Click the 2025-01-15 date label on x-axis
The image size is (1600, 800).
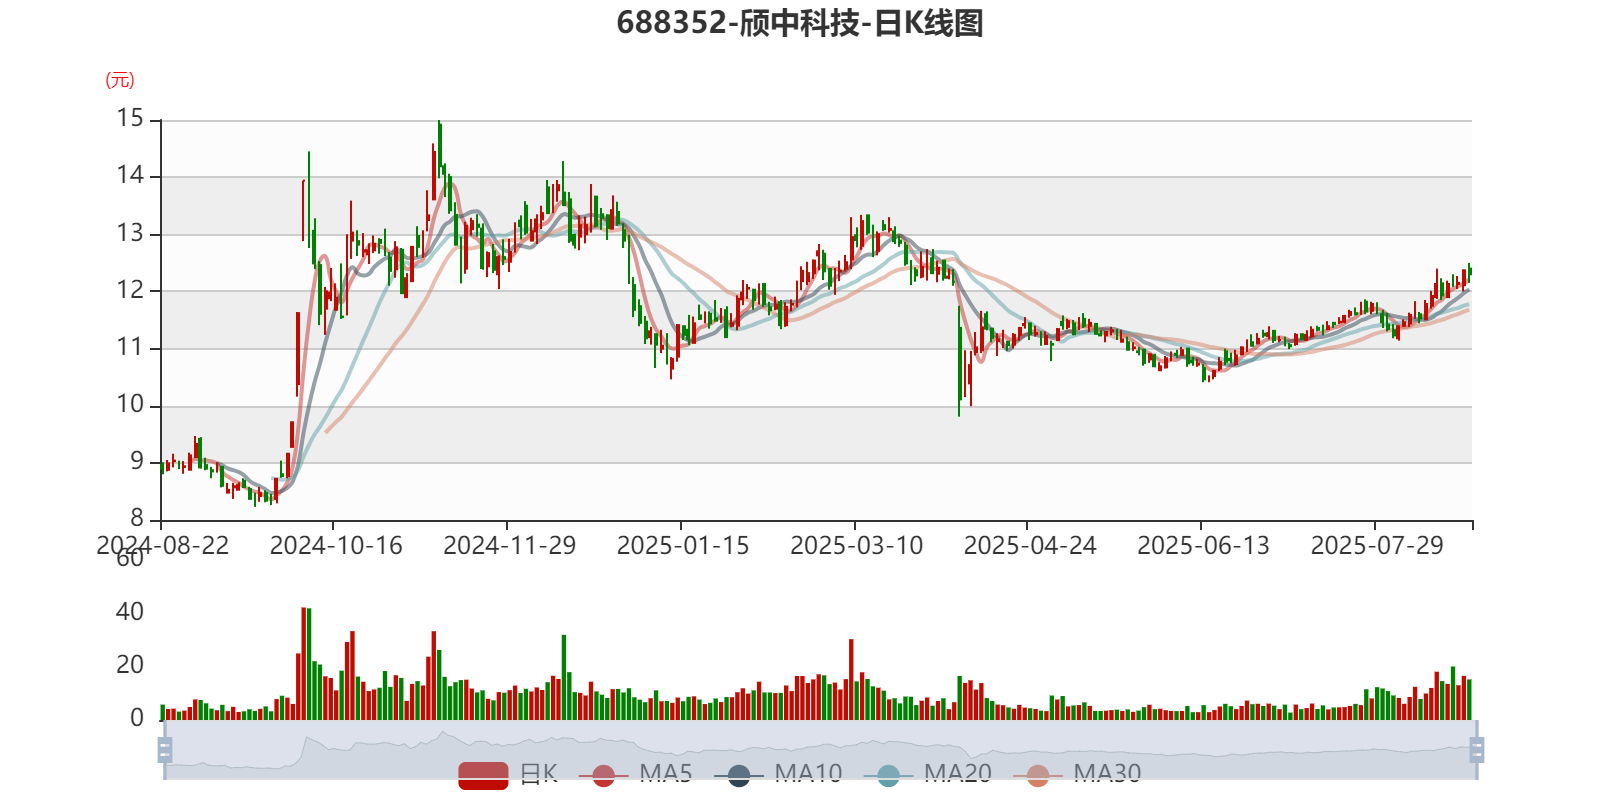coord(683,546)
